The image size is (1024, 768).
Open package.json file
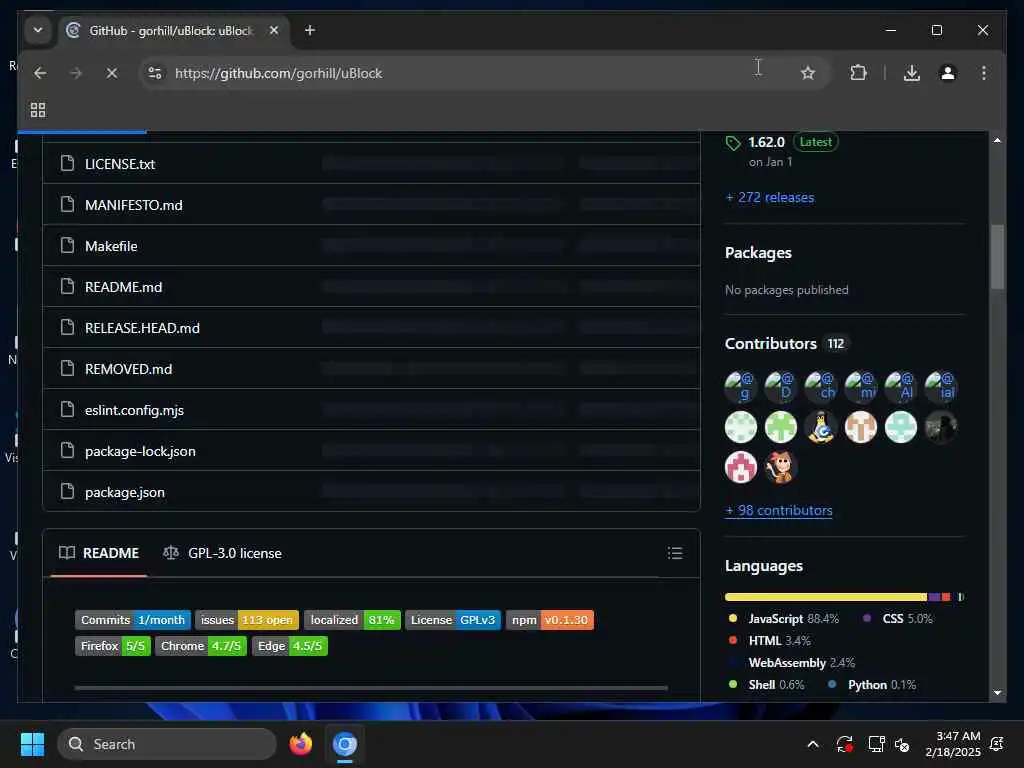[125, 493]
